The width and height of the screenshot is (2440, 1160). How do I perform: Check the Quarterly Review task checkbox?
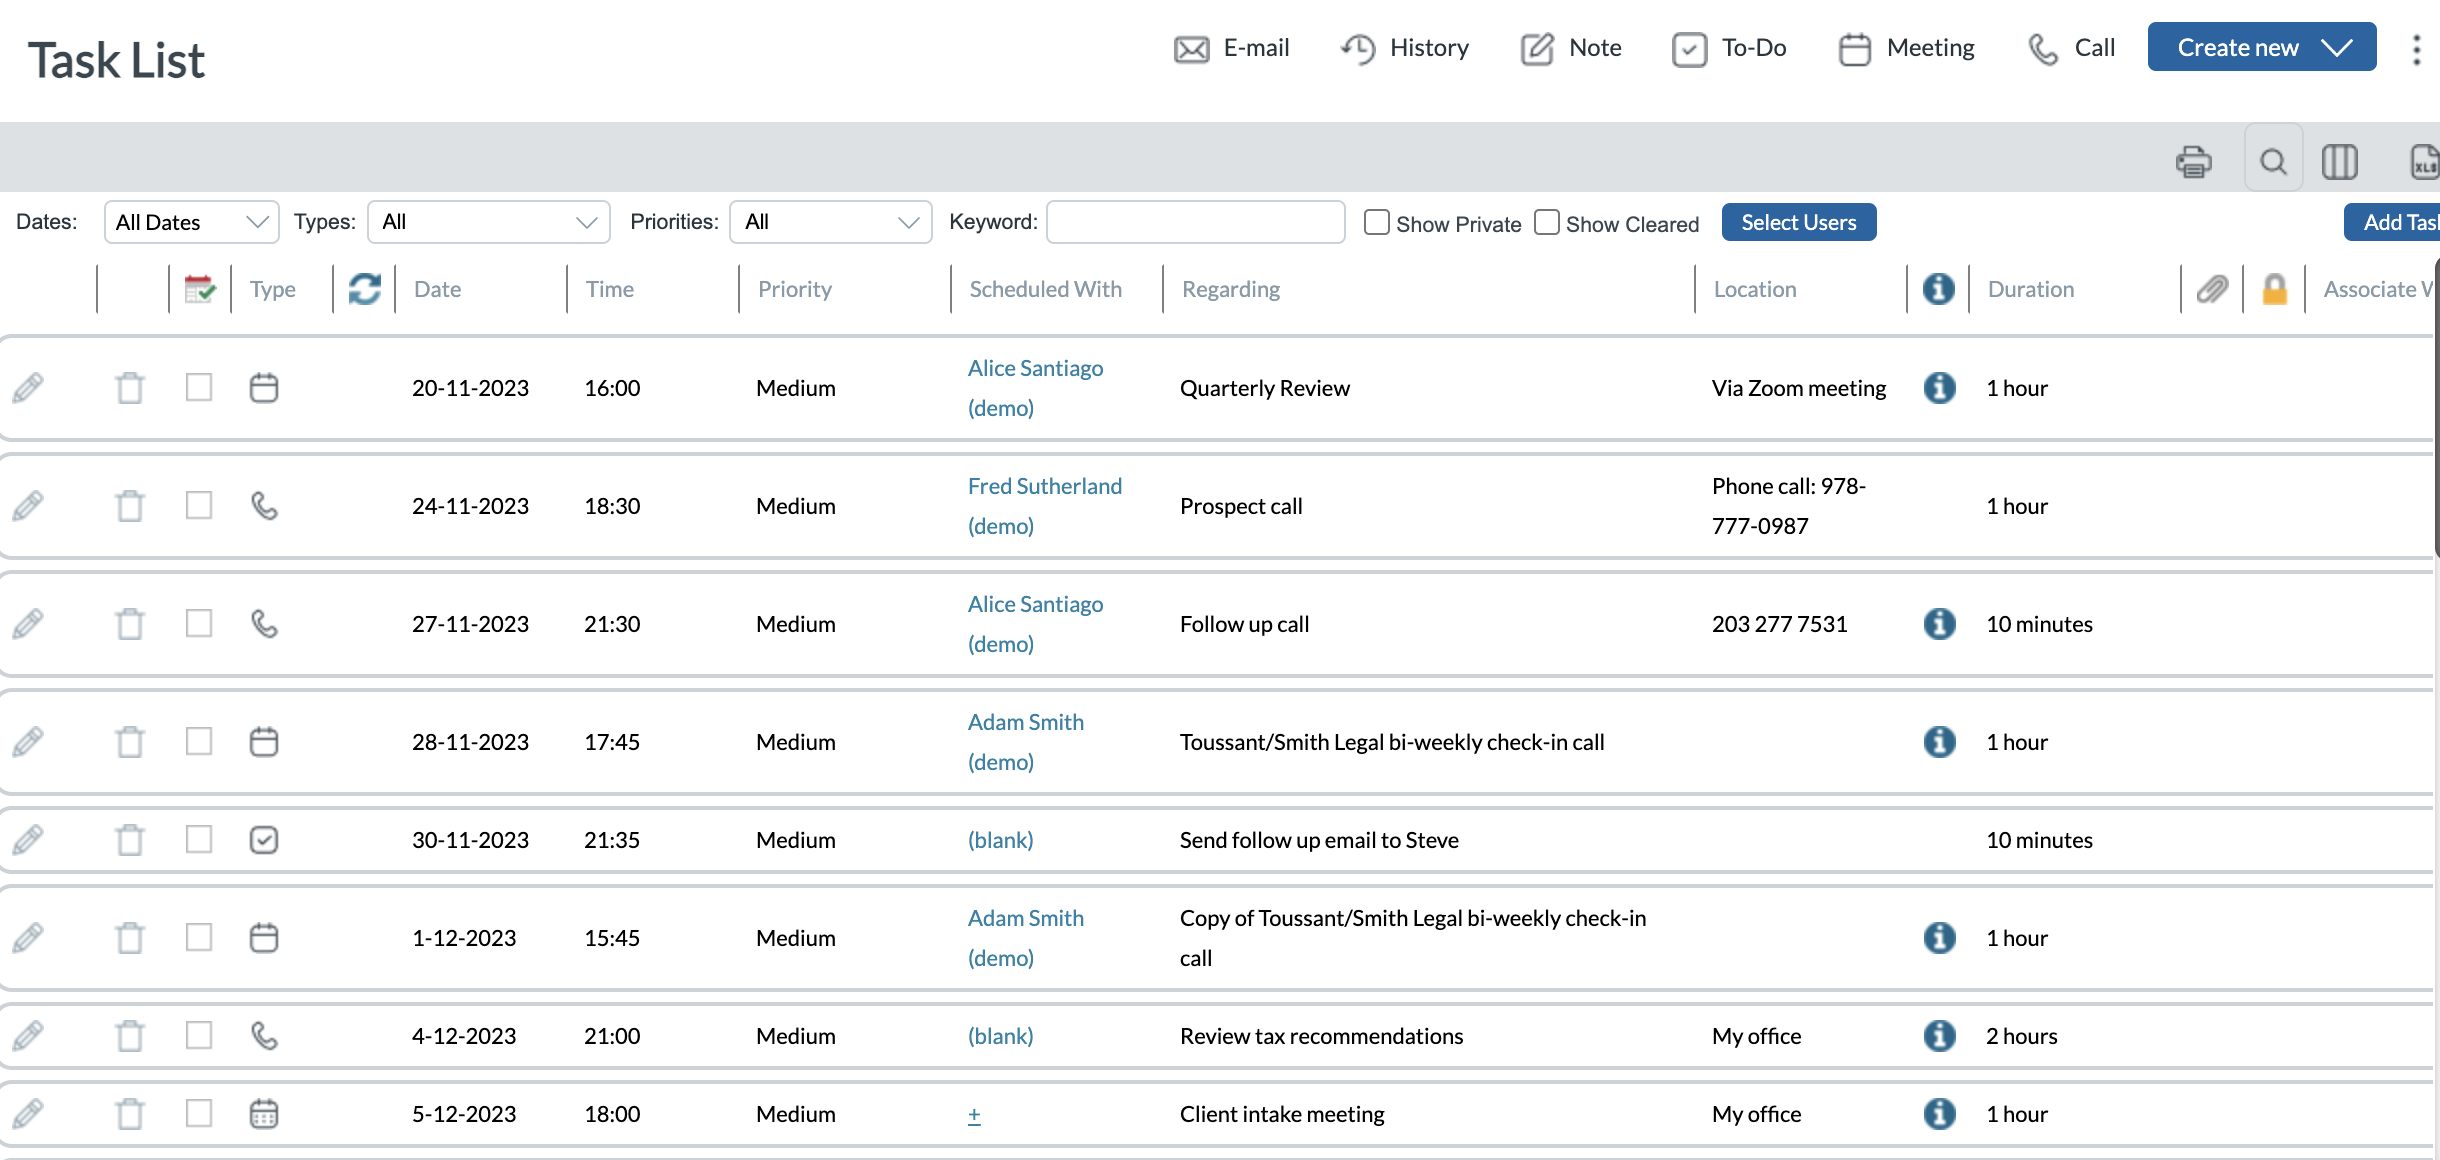(x=199, y=388)
